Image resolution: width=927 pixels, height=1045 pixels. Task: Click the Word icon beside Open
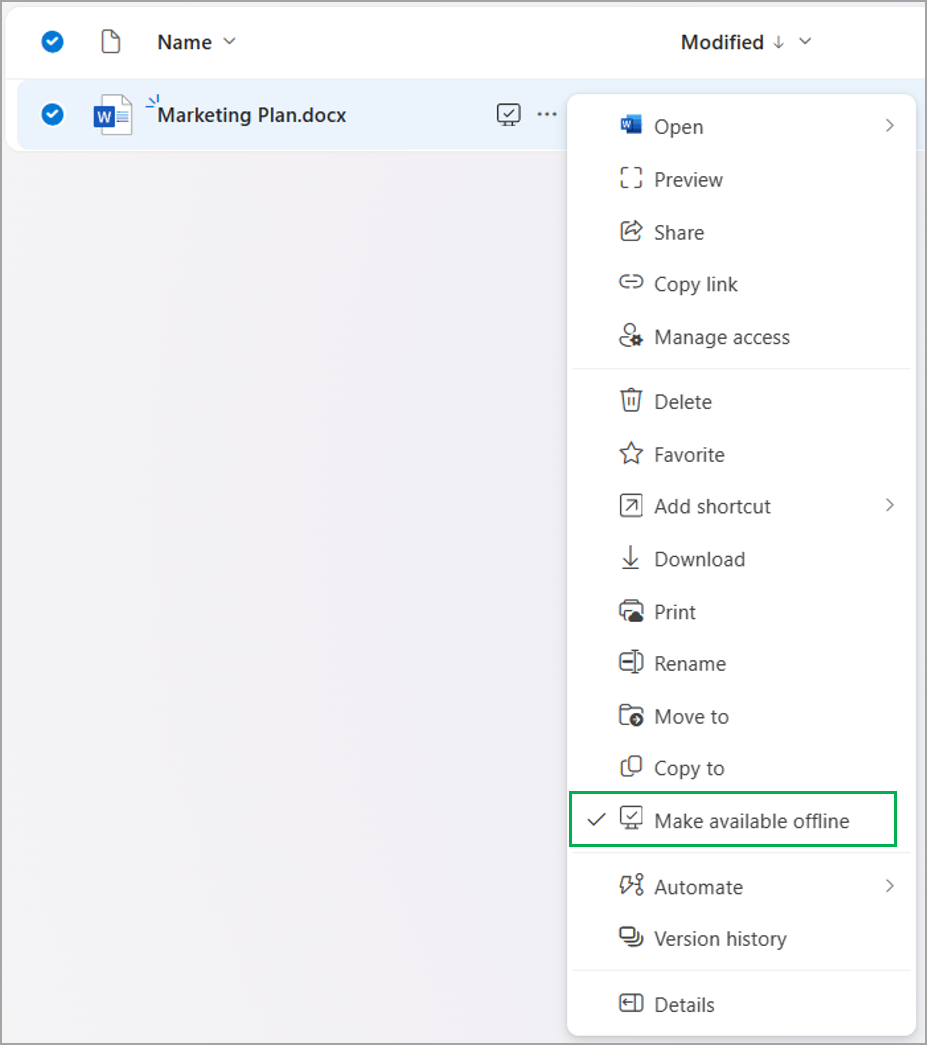(630, 125)
